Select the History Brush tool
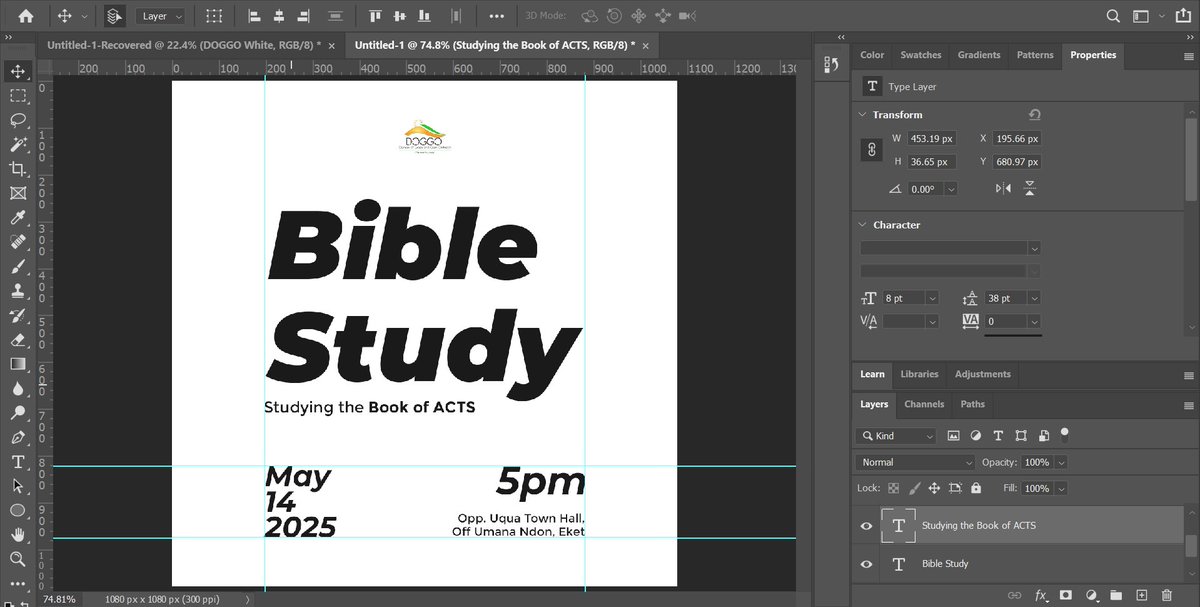This screenshot has height=607, width=1200. [18, 316]
